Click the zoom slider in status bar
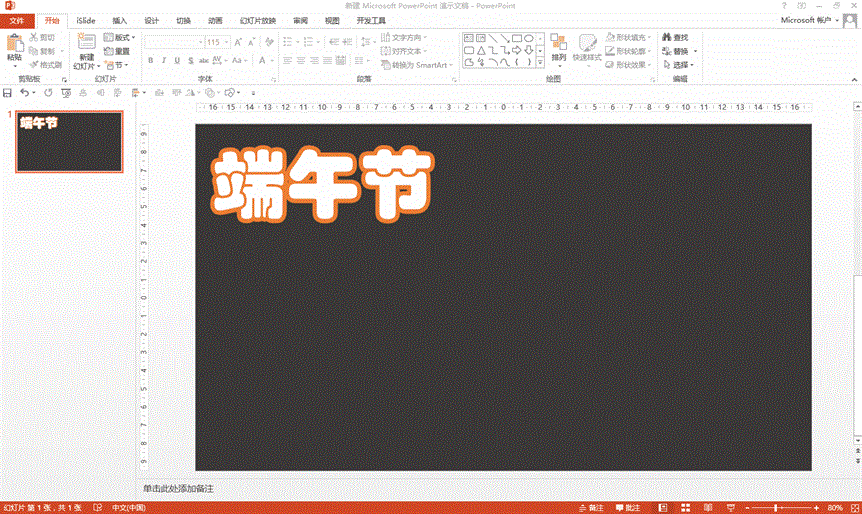 pos(776,507)
